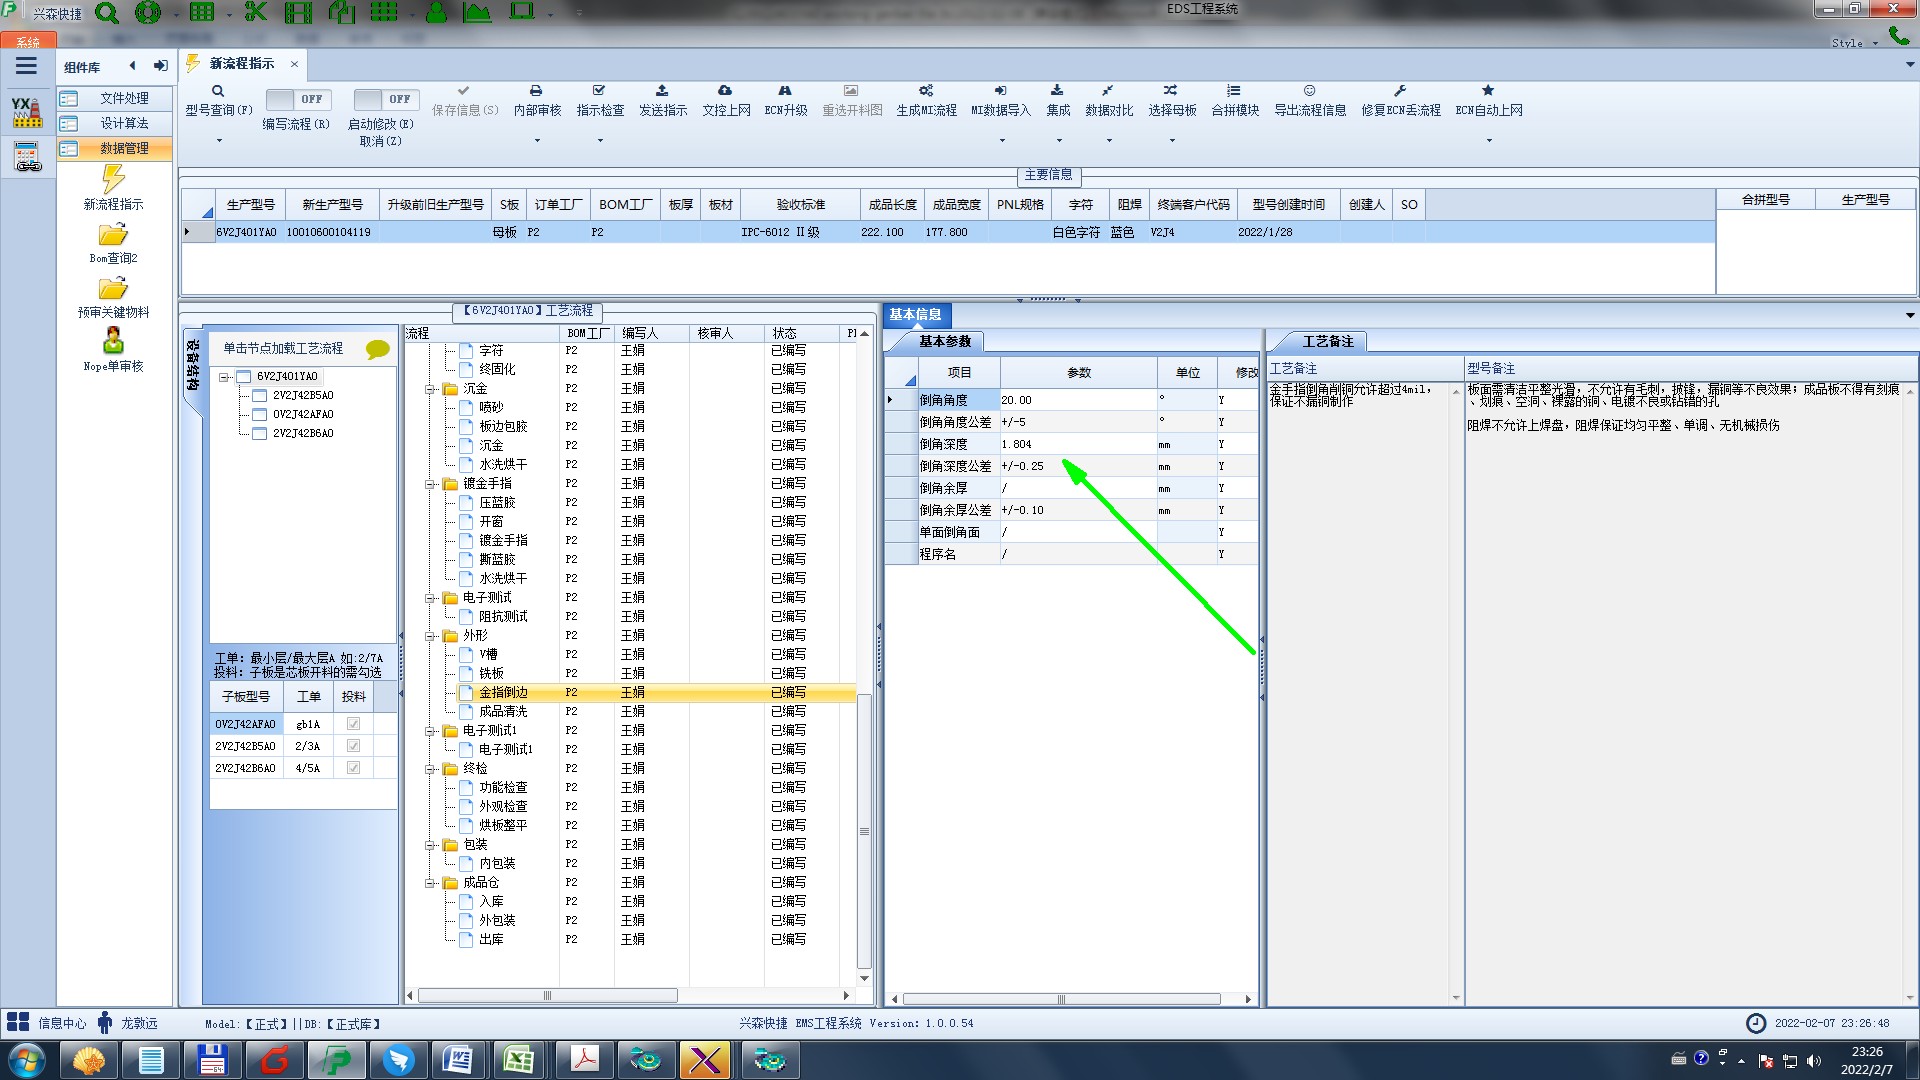Toggle 投料 checkbox for 2V2J42B6A0 row
The width and height of the screenshot is (1920, 1080).
353,768
